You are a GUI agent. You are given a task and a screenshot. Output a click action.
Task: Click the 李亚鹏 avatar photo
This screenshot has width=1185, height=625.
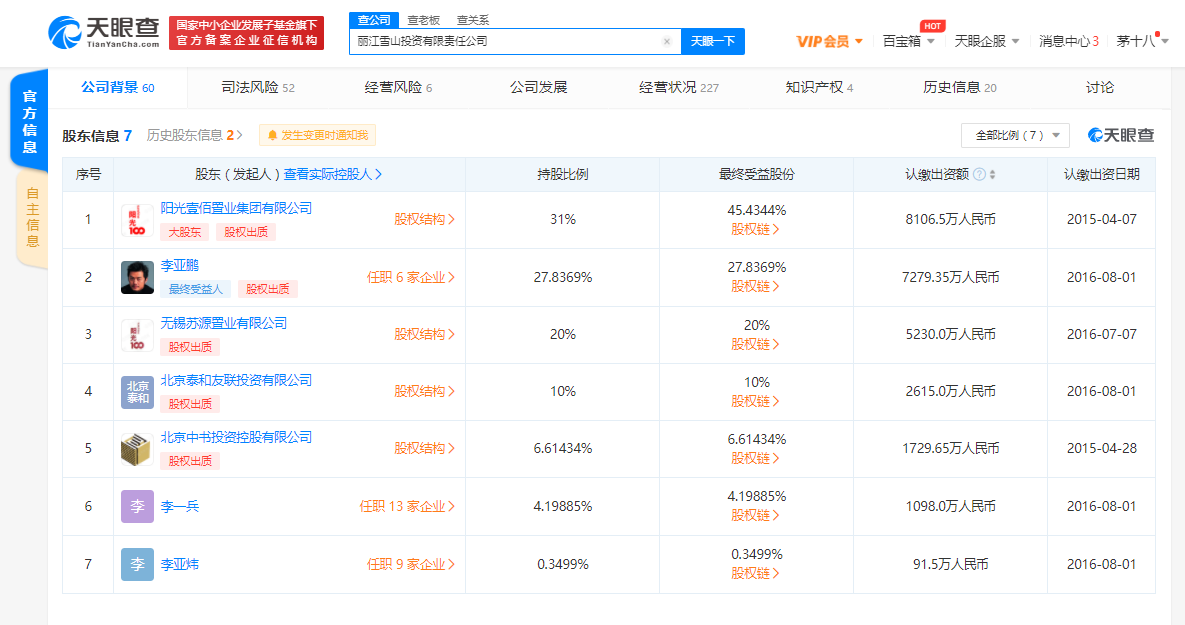137,277
